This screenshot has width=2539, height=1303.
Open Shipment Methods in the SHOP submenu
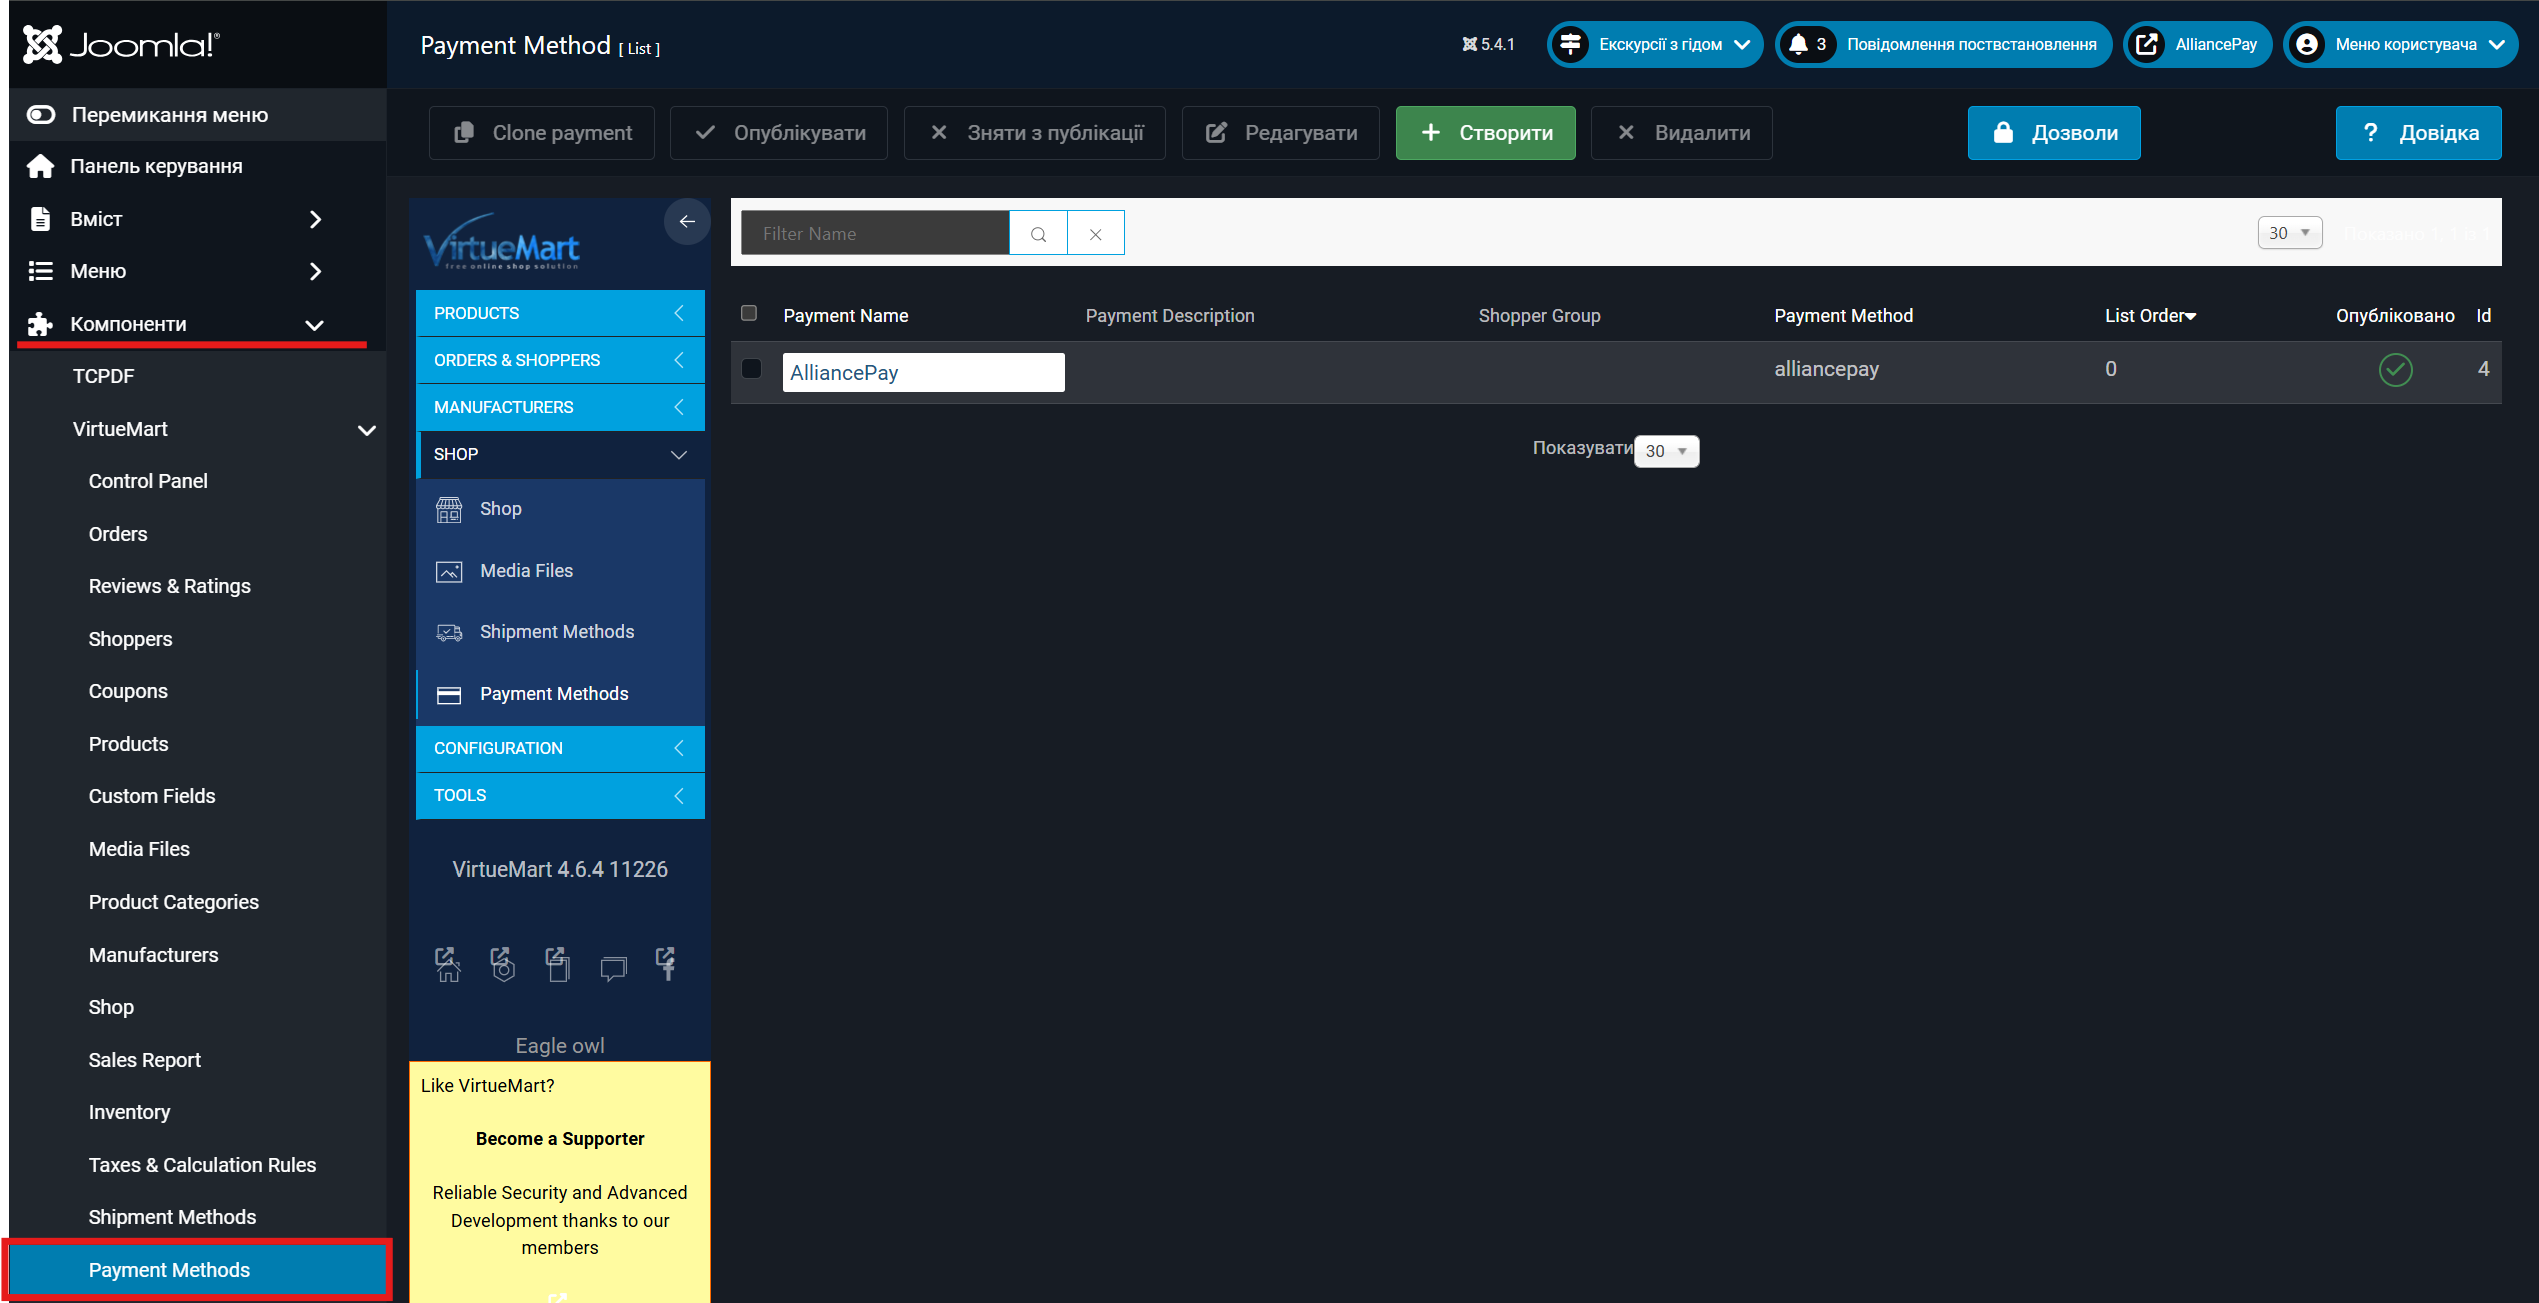(x=556, y=632)
